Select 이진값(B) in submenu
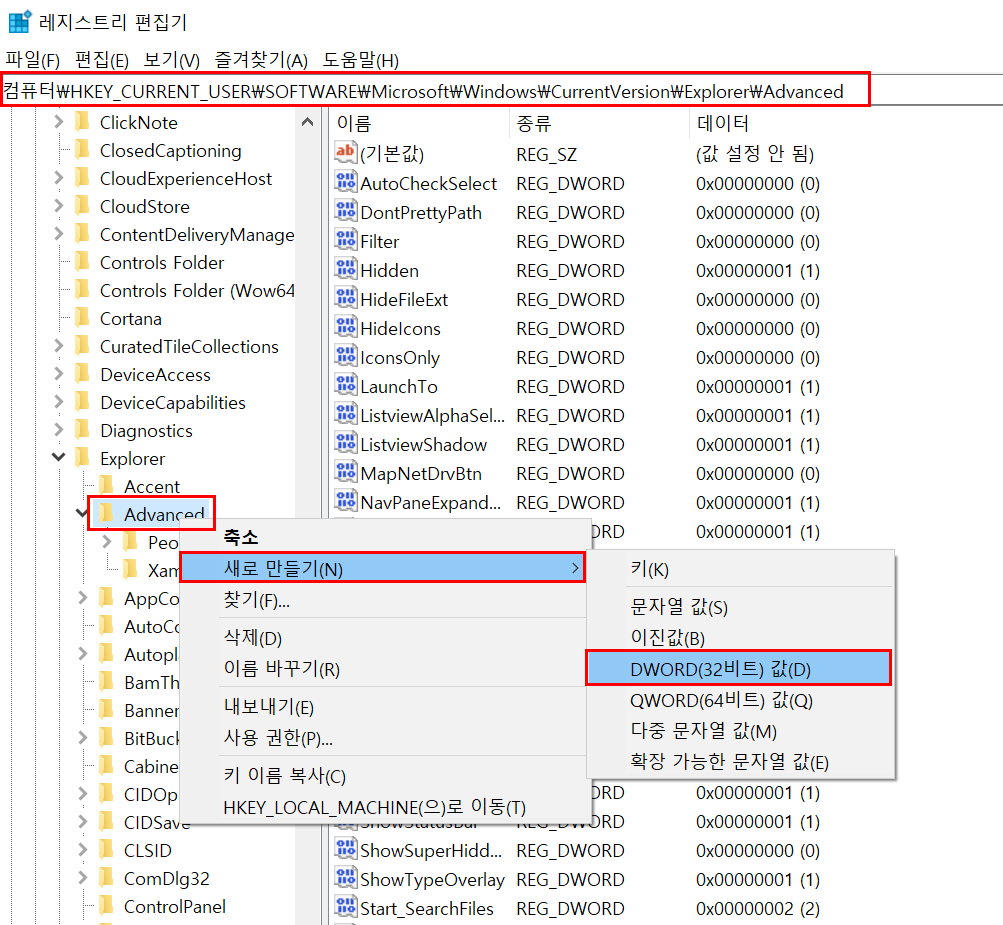Viewport: 1003px width, 925px height. pos(740,637)
